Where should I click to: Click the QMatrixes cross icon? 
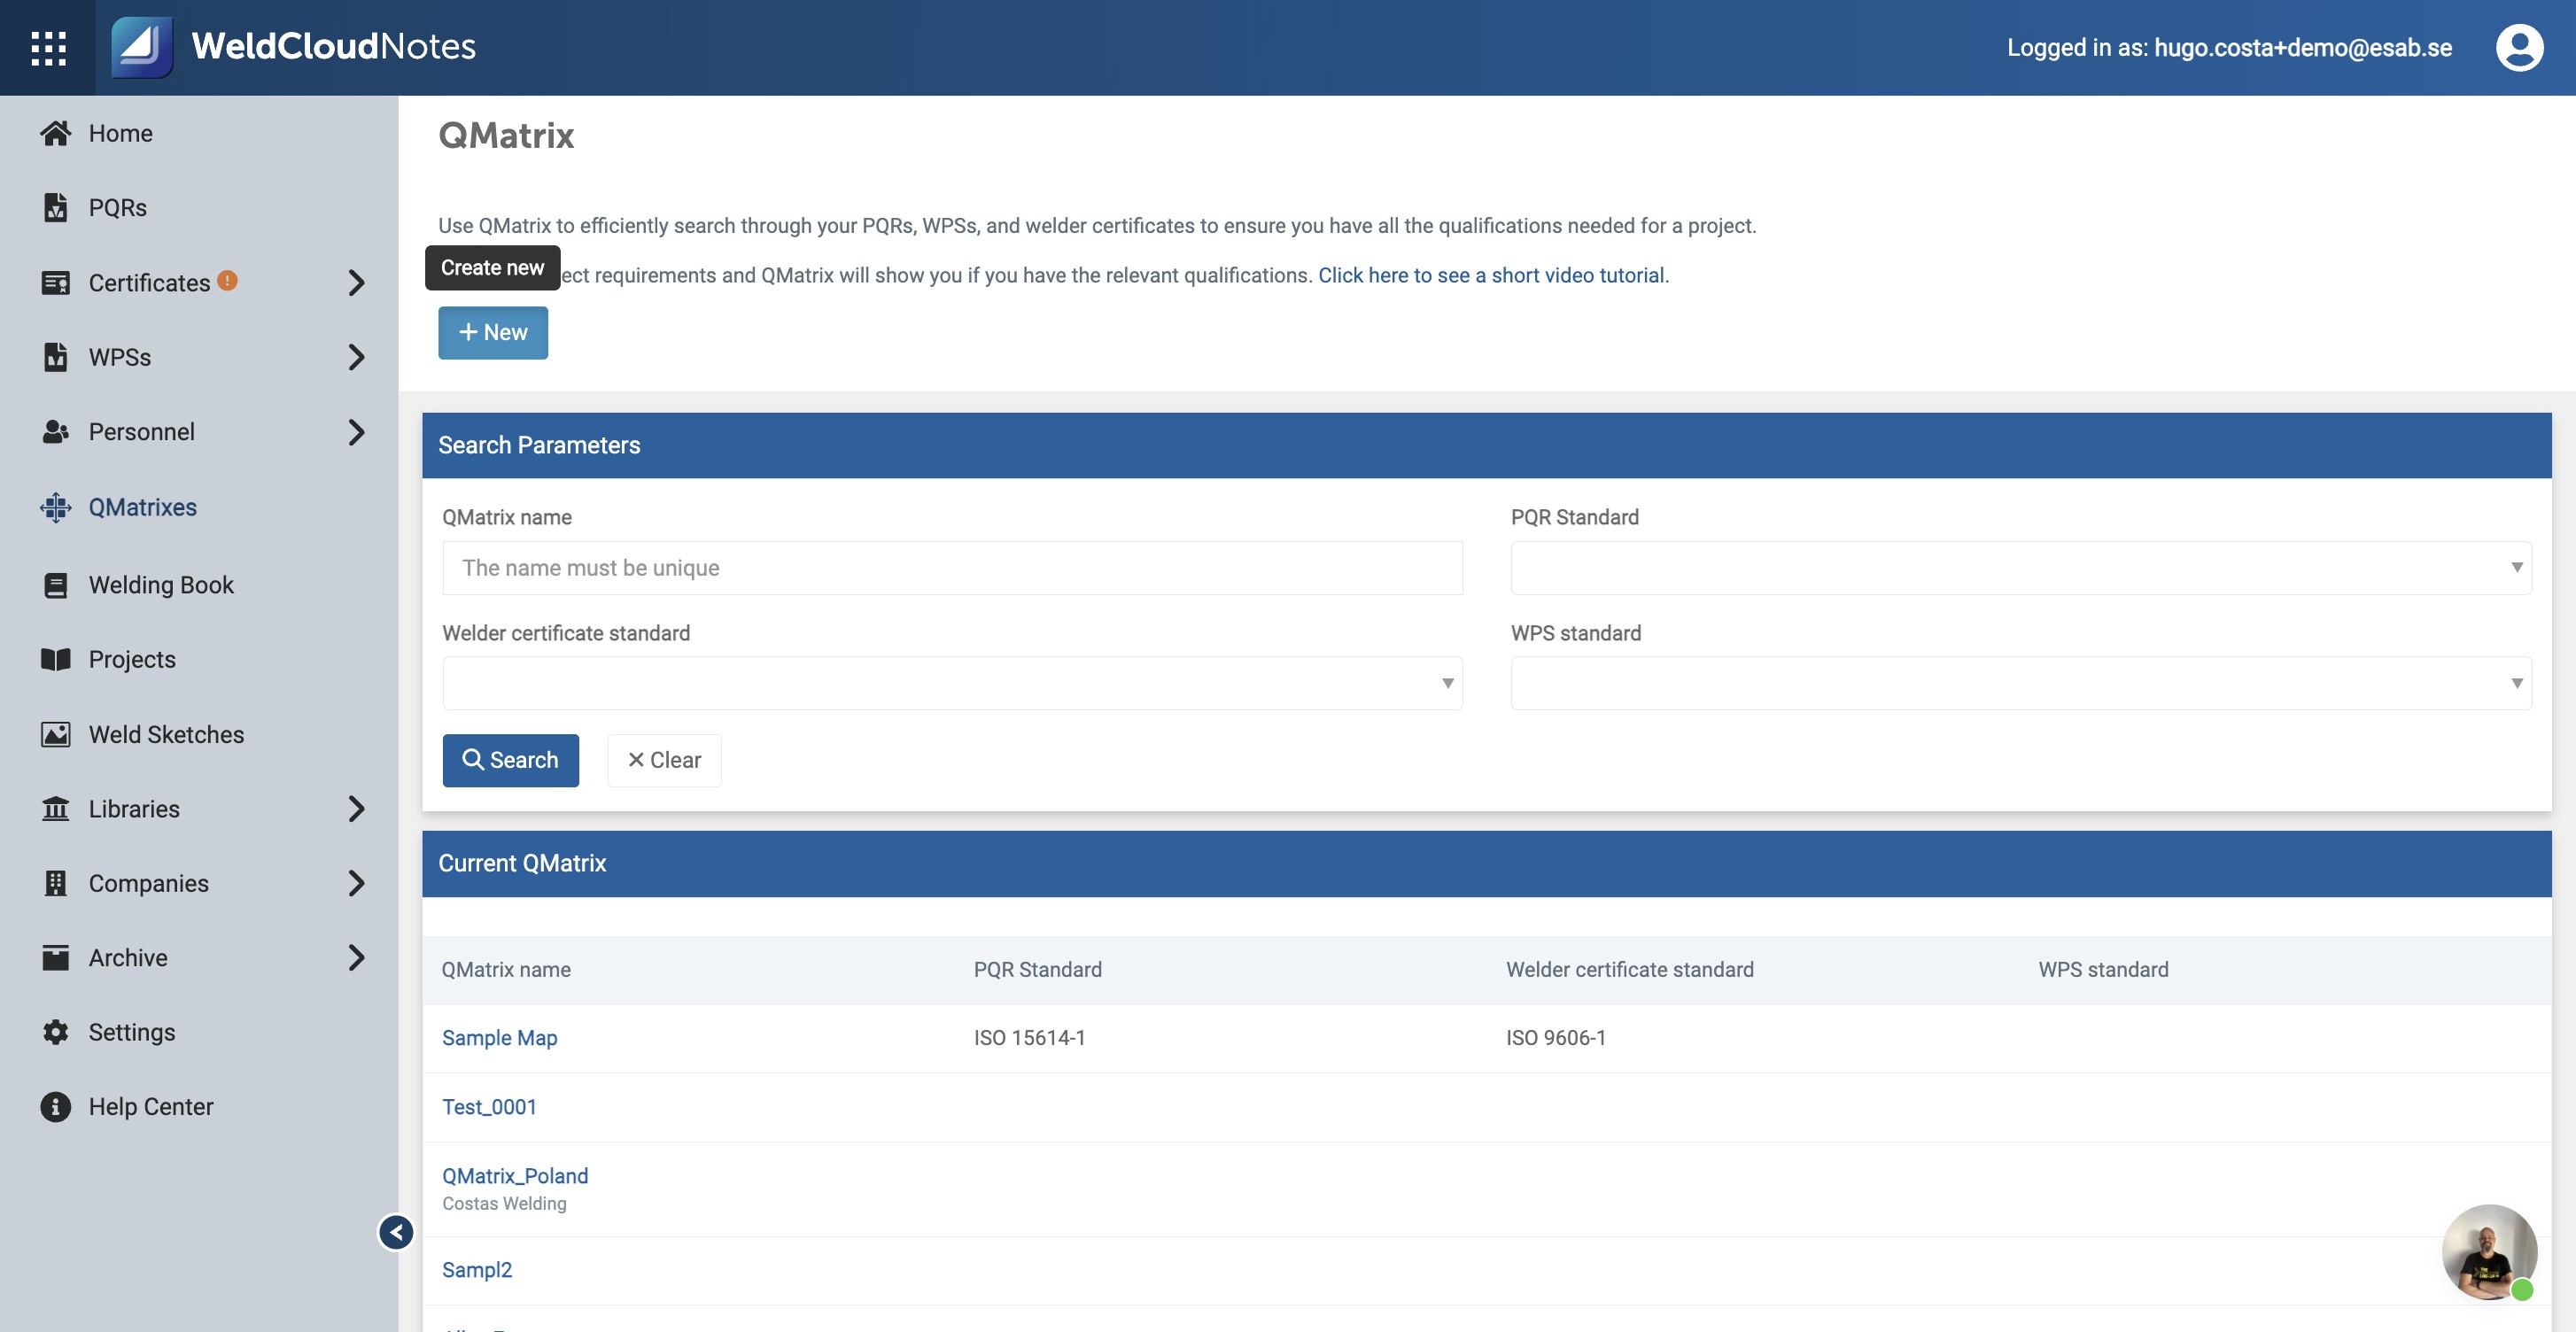click(56, 507)
